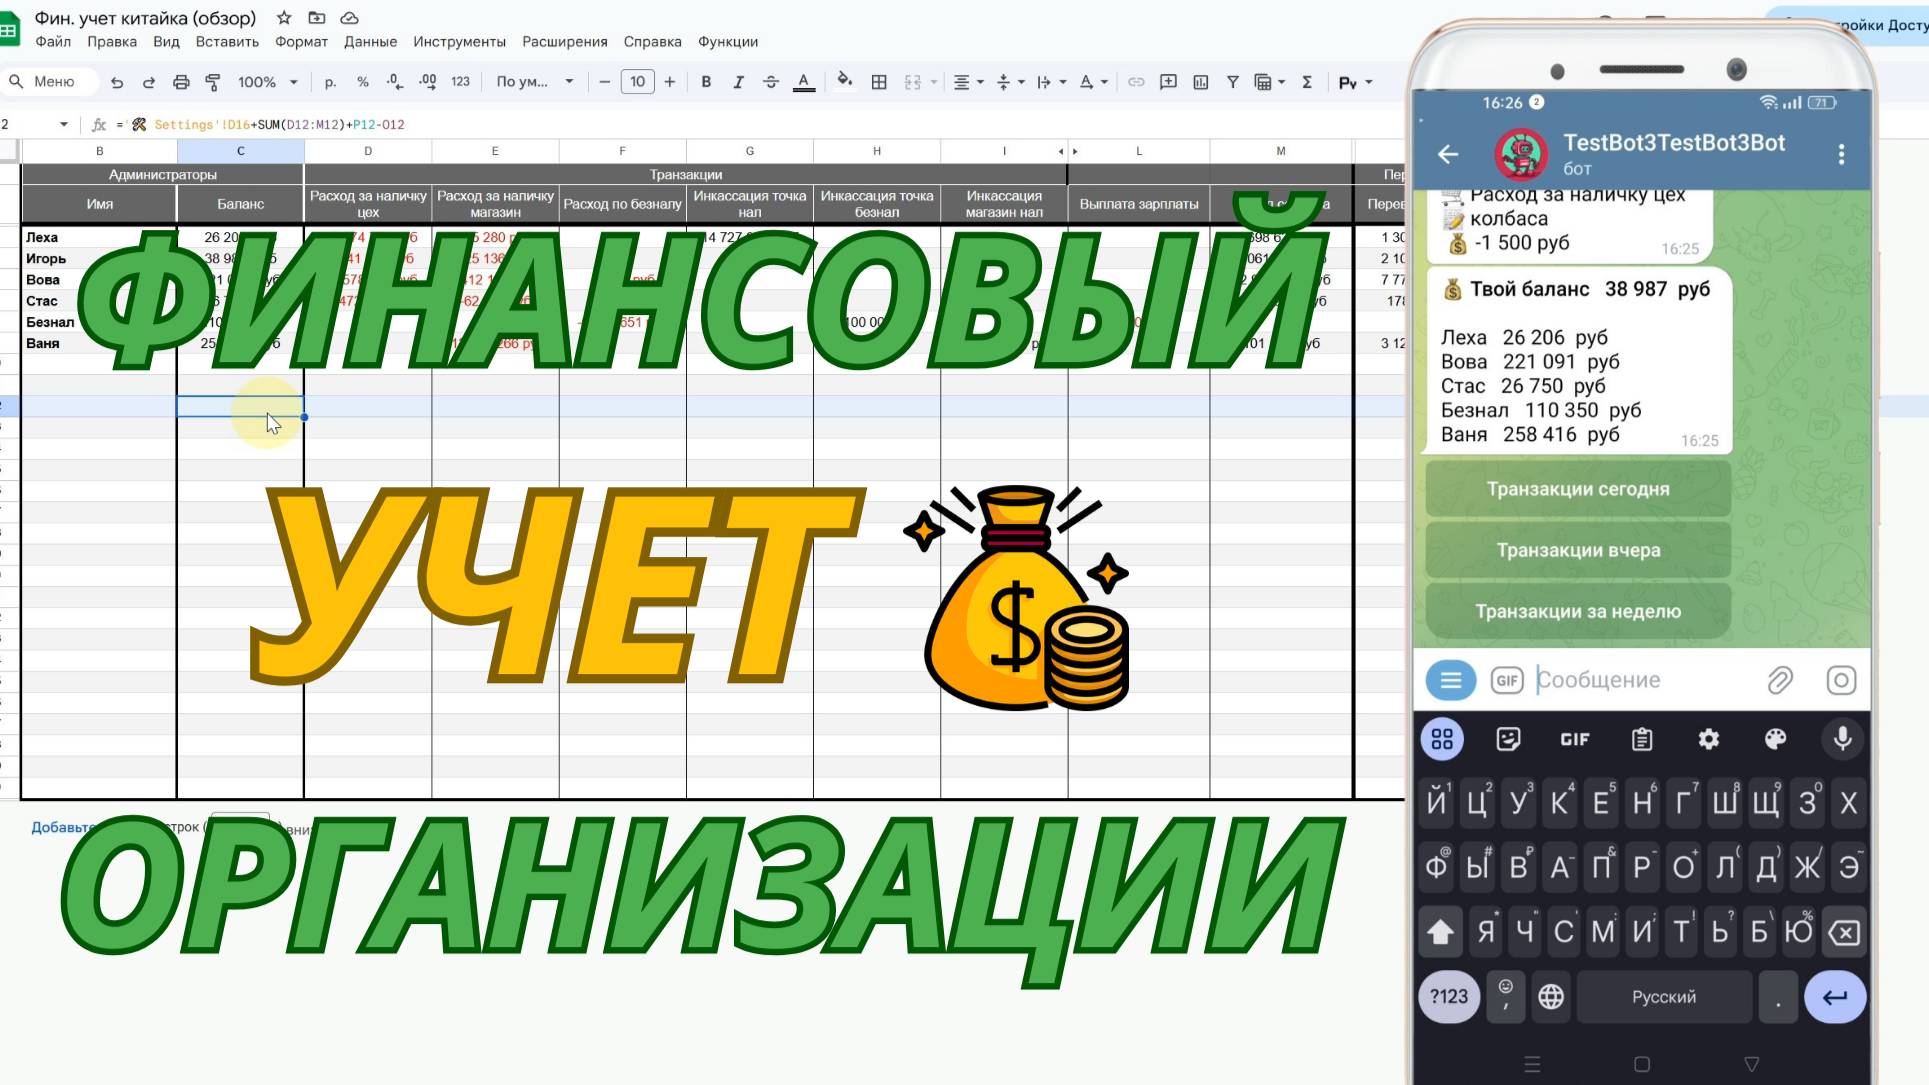1929x1085 pixels.
Task: Click the functions sigma icon
Action: click(1306, 82)
